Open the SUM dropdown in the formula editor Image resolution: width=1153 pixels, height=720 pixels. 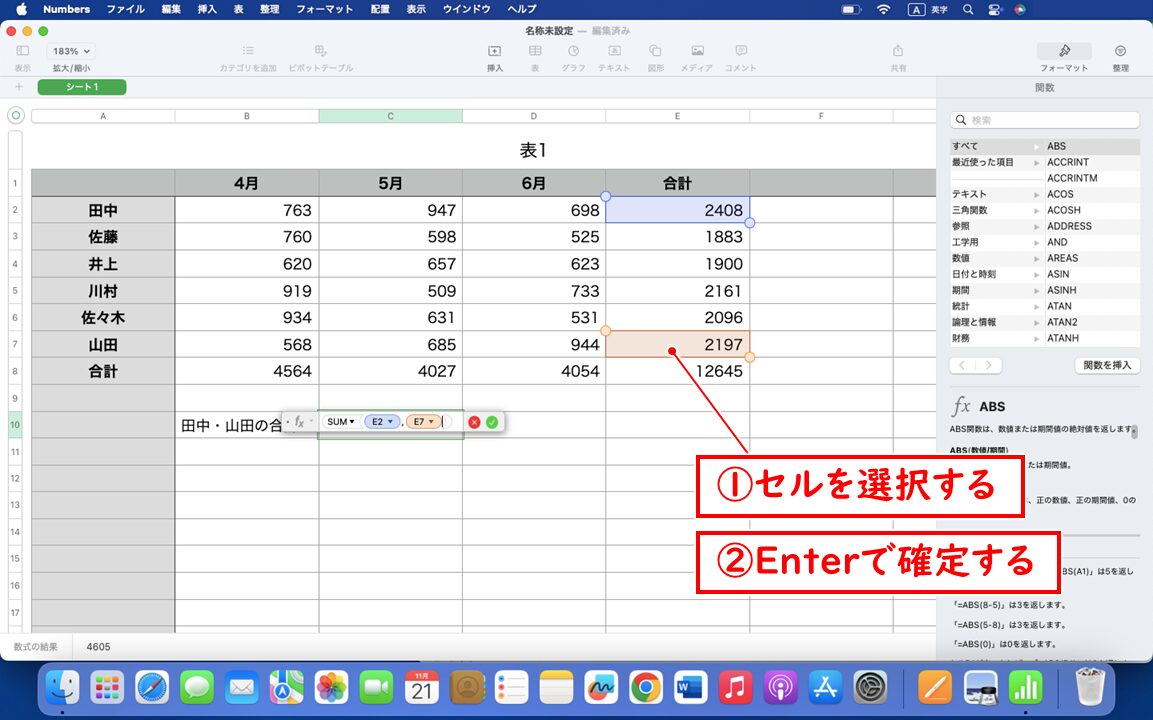(341, 421)
